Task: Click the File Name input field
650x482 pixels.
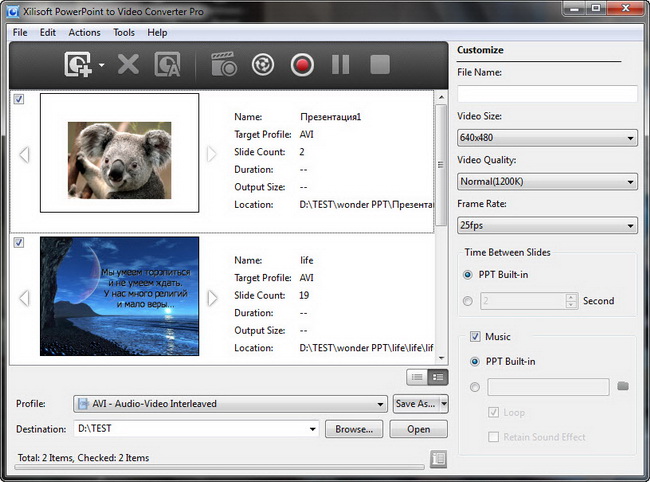Action: coord(547,94)
